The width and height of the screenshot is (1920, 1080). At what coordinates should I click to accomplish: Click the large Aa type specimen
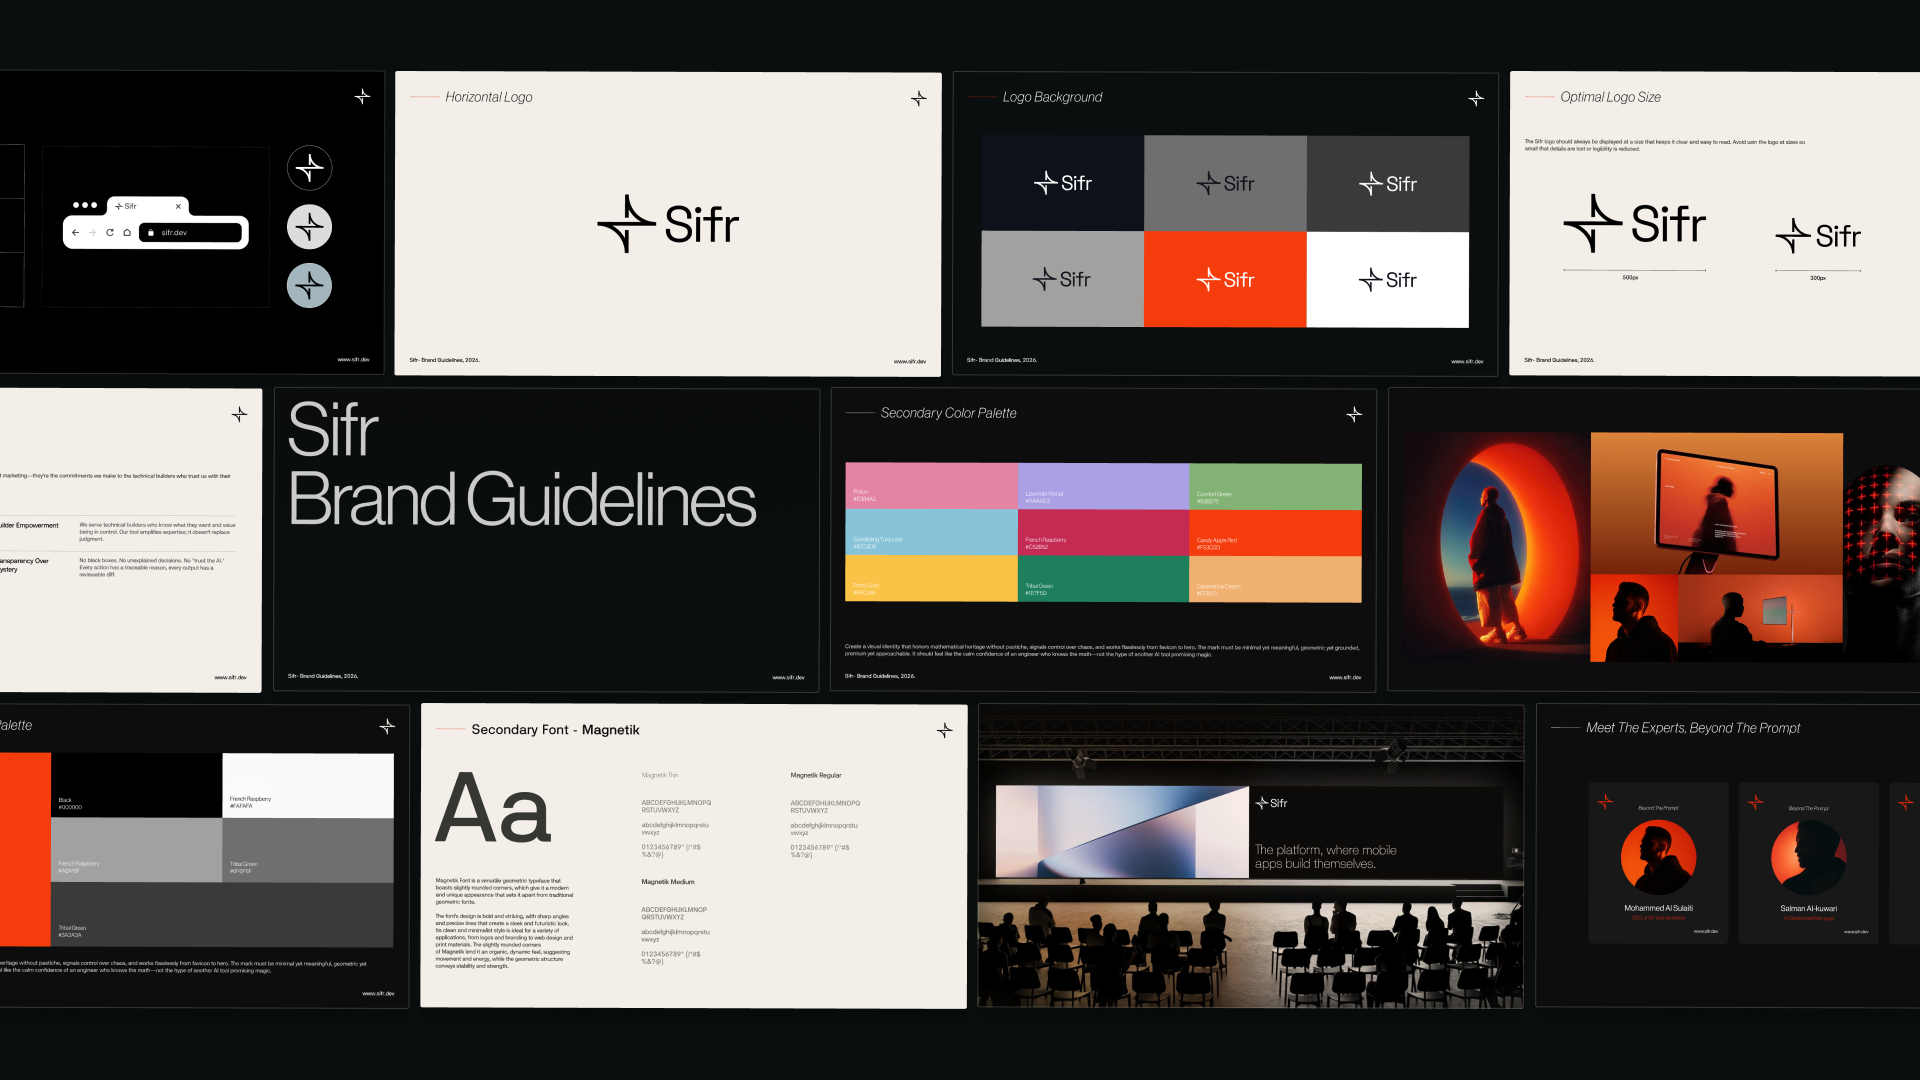click(493, 808)
